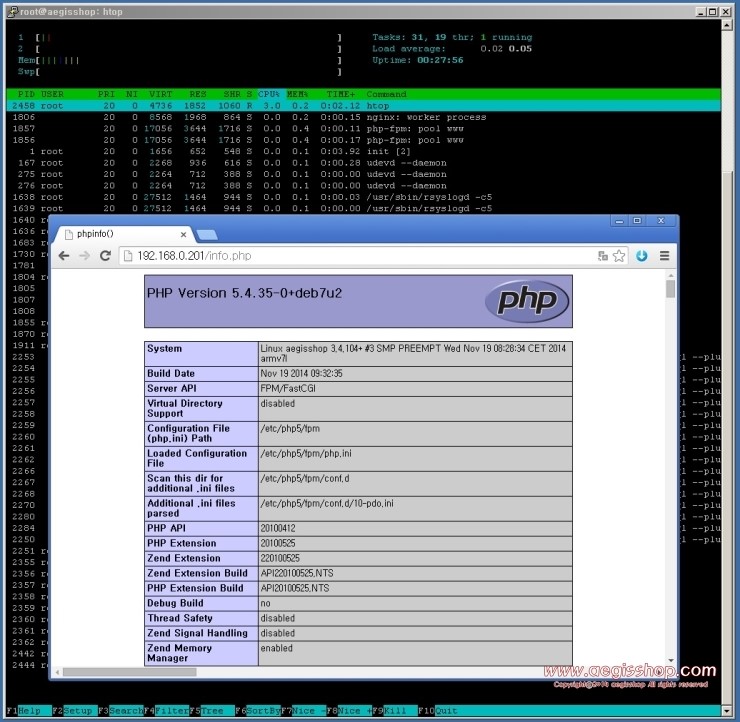This screenshot has height=722, width=740.
Task: Click the /etc/php5/fpm/conf.d/10-pdo.ini value
Action: click(x=327, y=504)
